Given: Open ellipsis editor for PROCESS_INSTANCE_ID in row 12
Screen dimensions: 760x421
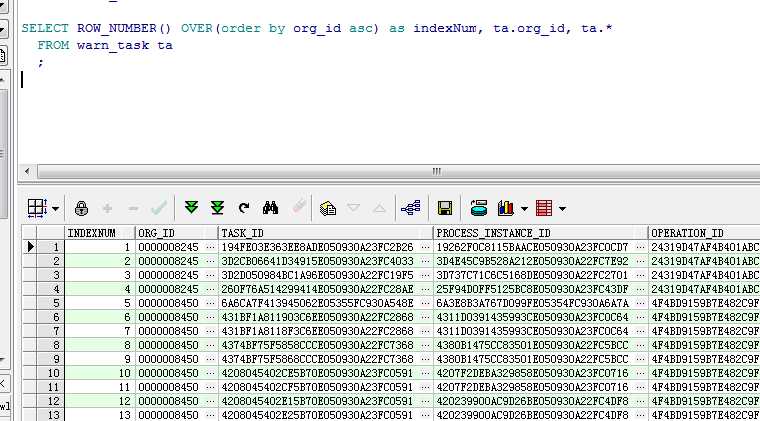Looking at the screenshot, I should click(640, 402).
